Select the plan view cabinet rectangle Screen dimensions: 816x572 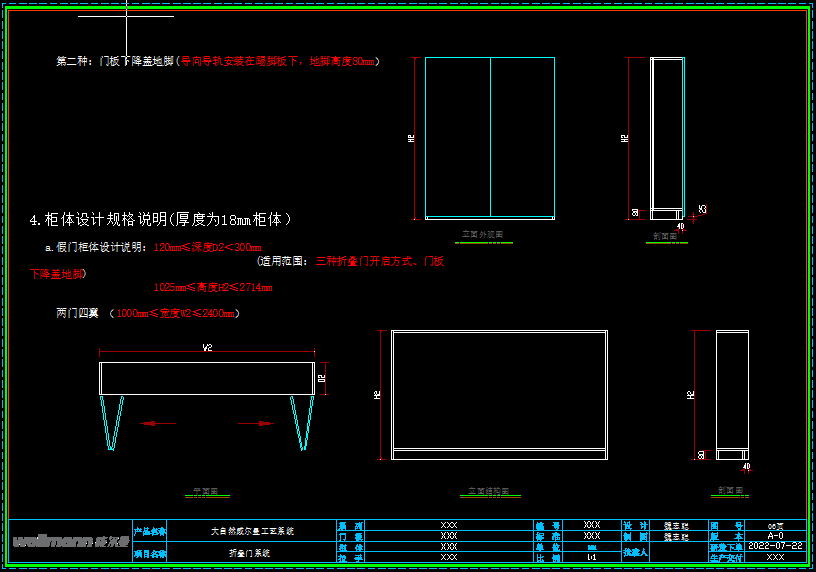207,378
